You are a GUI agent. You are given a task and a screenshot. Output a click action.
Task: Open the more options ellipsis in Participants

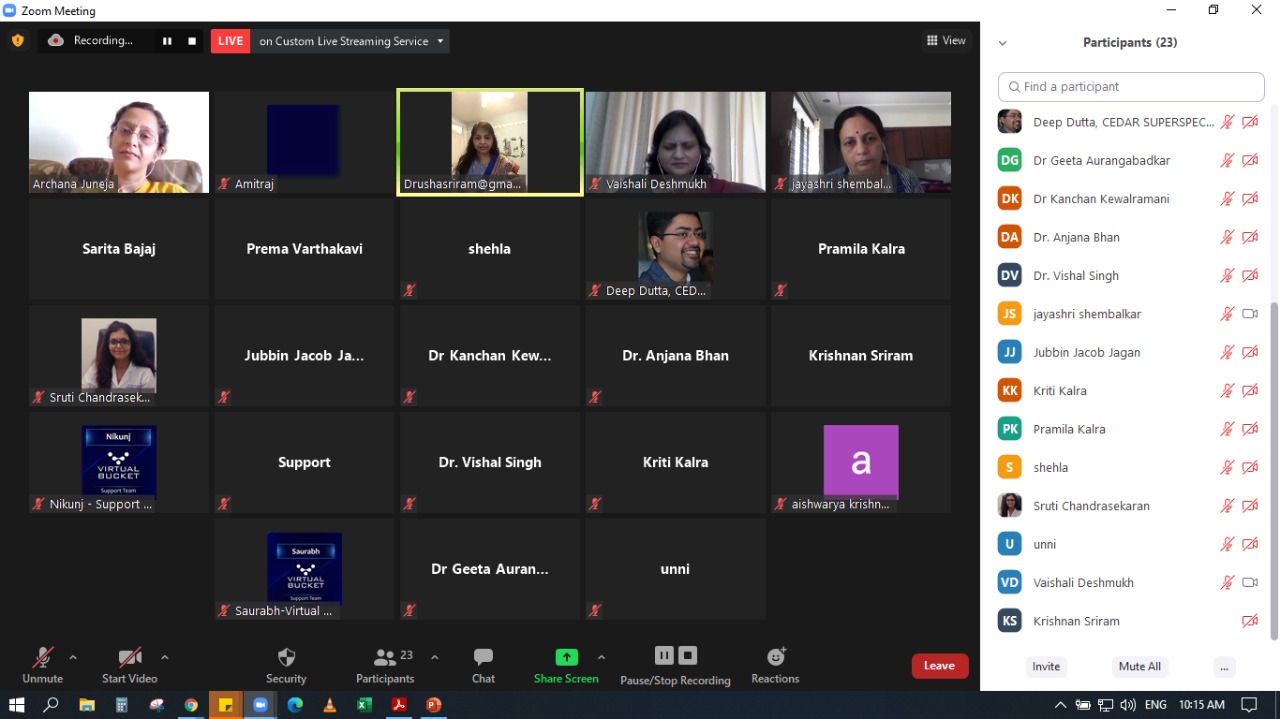[x=1224, y=667]
